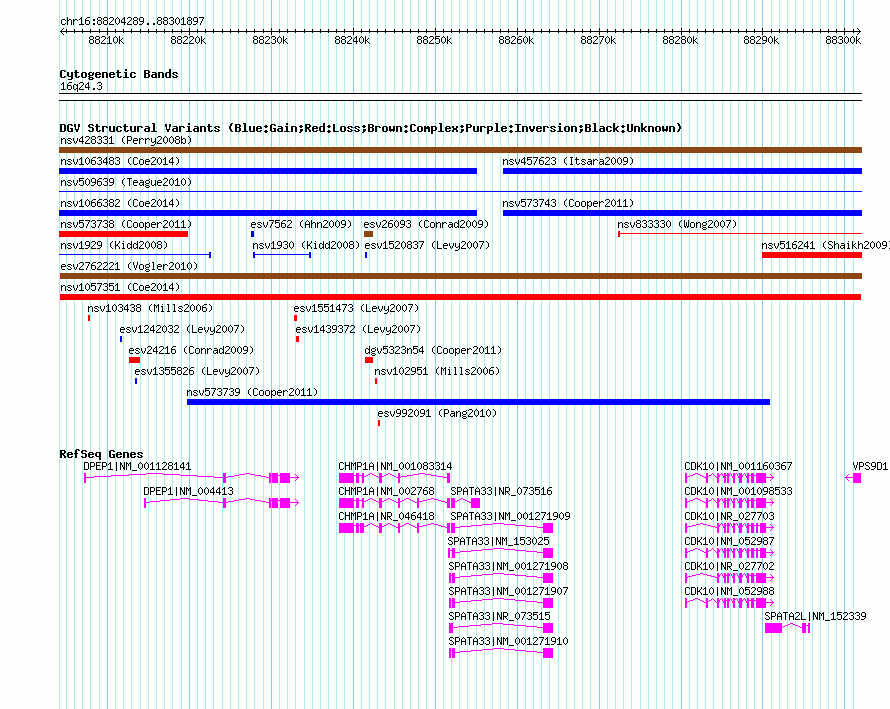The image size is (890, 709).
Task: Click the 88250k ruler position label
Action: click(x=434, y=40)
